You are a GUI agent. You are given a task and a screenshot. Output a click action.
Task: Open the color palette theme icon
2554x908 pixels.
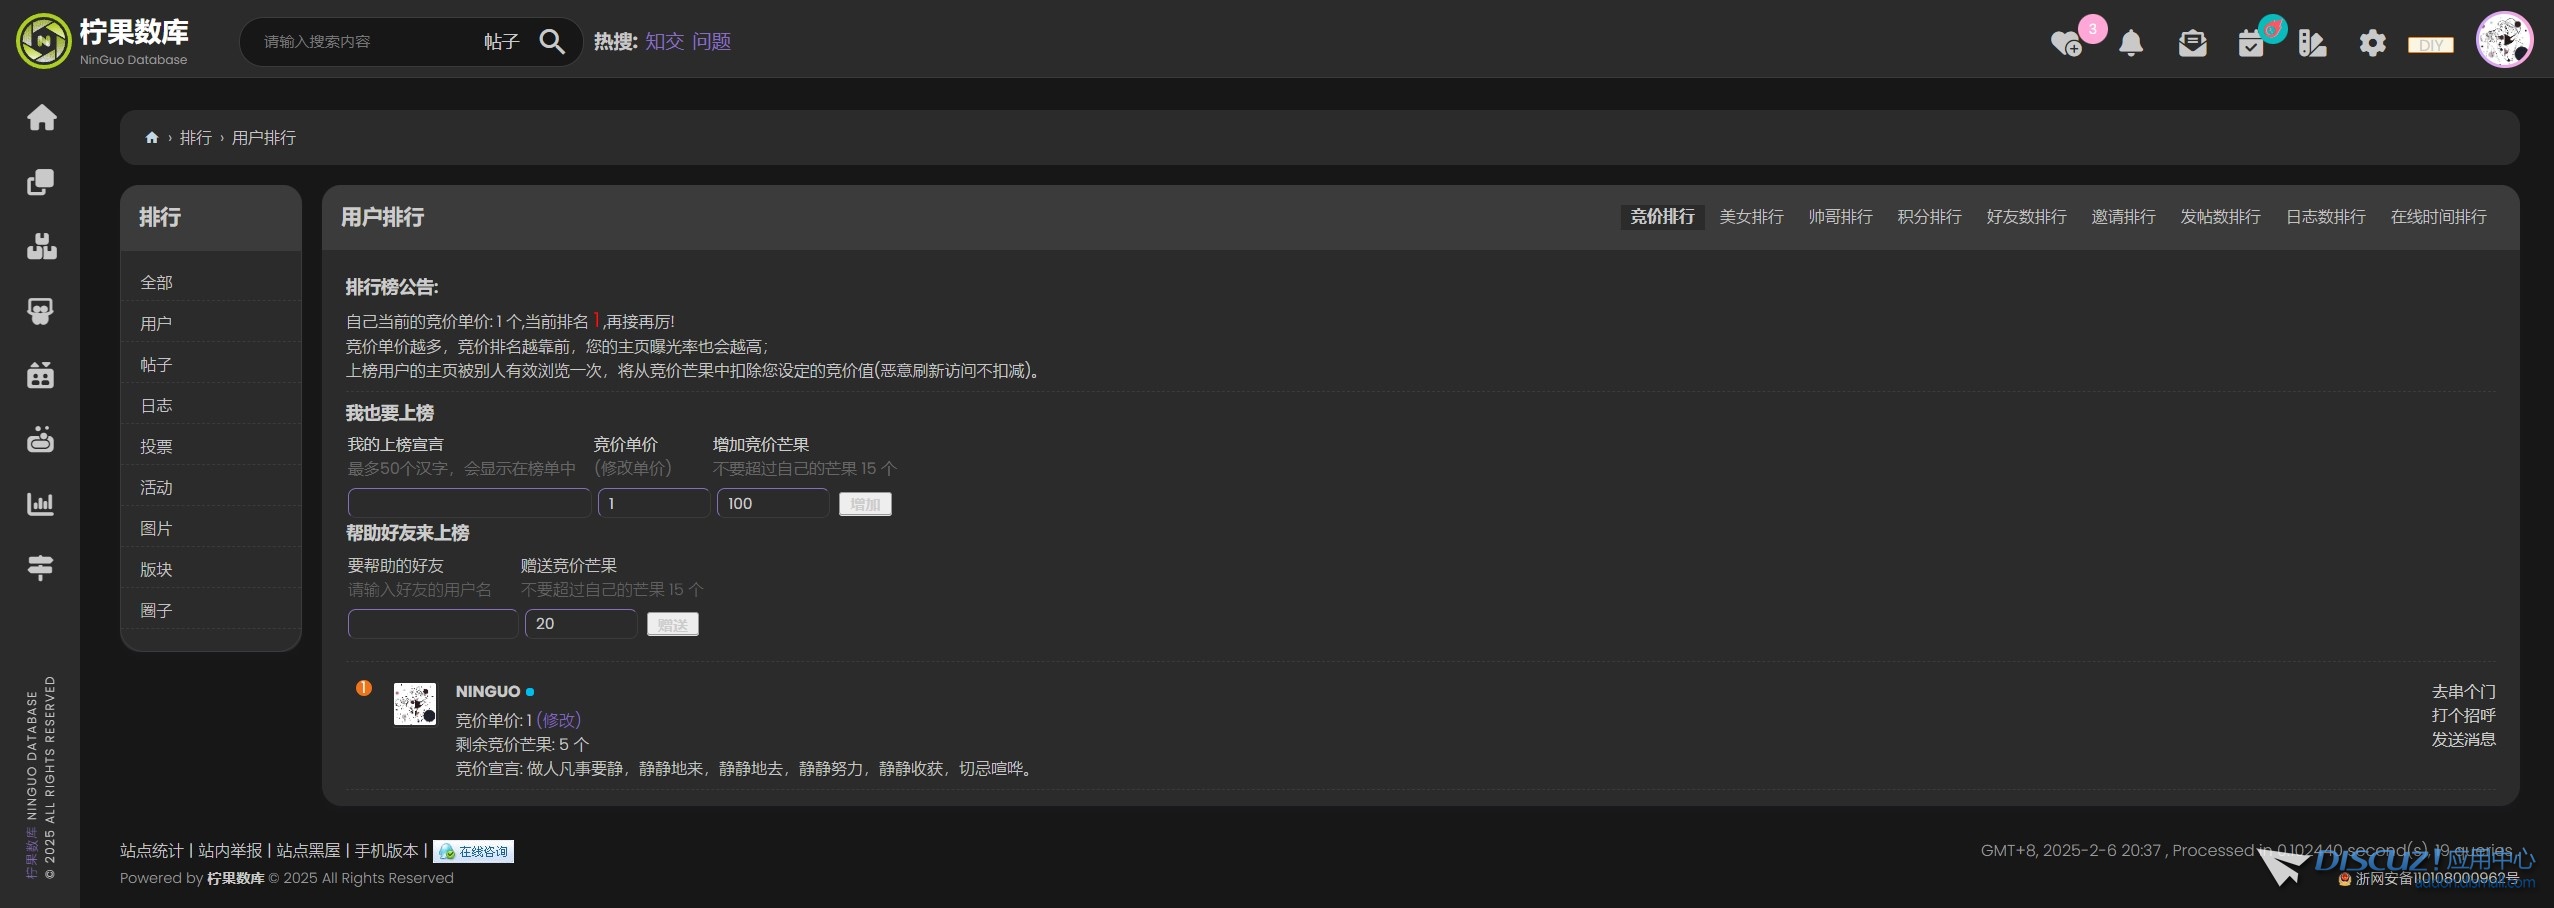click(2312, 43)
